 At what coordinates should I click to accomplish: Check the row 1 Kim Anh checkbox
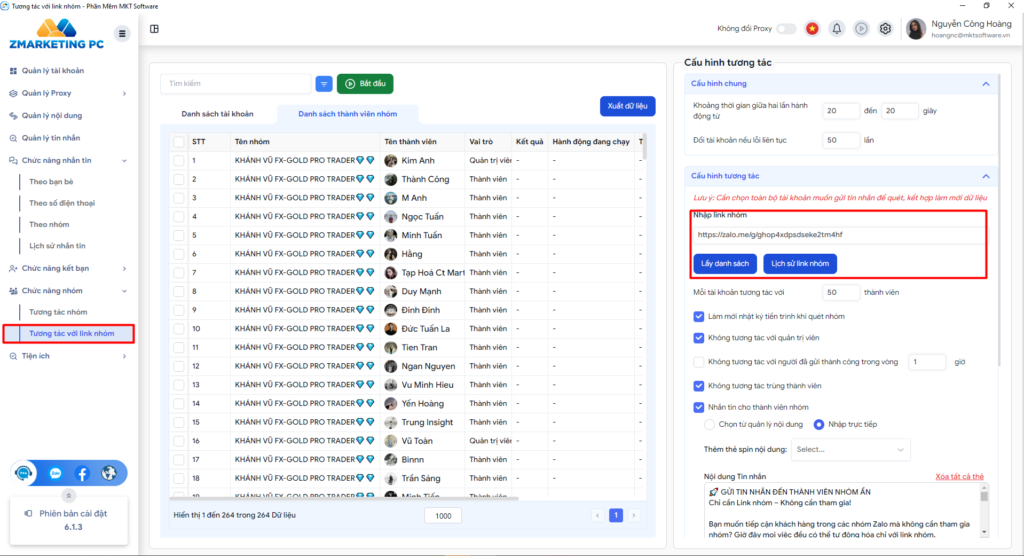click(179, 160)
